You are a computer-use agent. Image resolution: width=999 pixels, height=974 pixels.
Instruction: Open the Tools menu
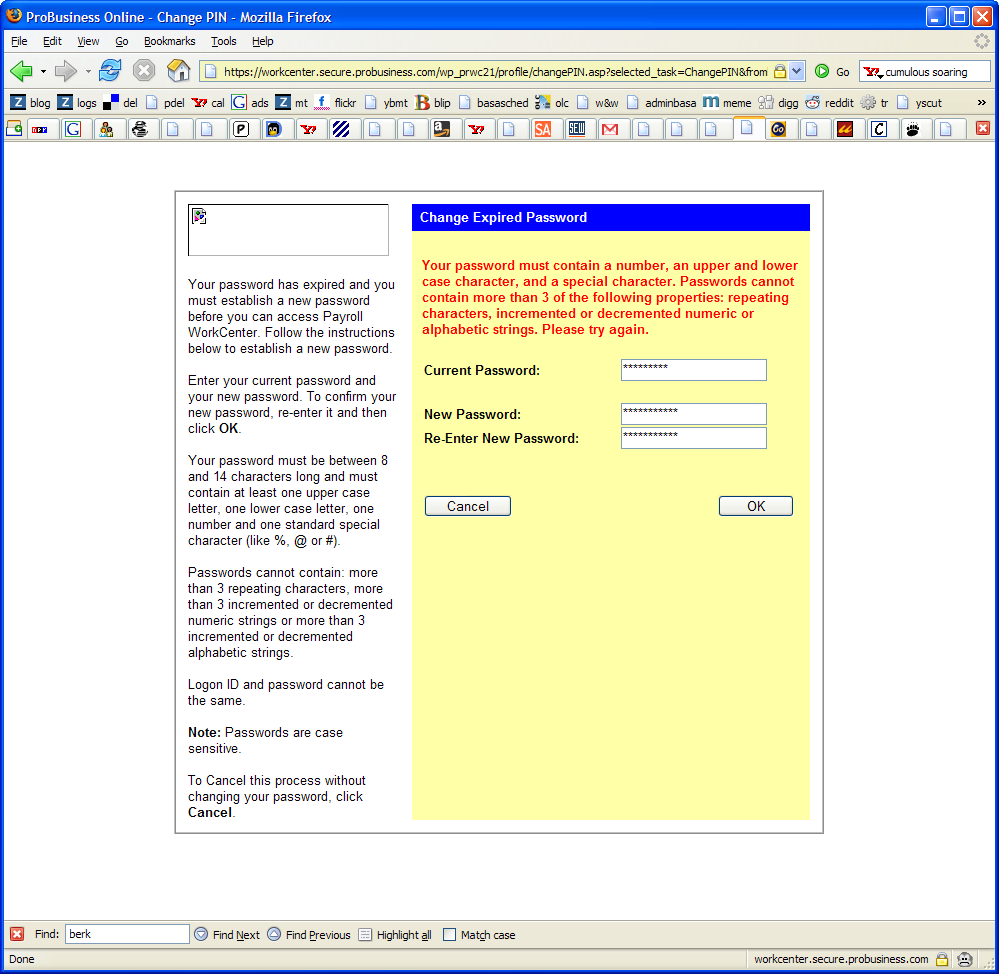click(x=223, y=41)
